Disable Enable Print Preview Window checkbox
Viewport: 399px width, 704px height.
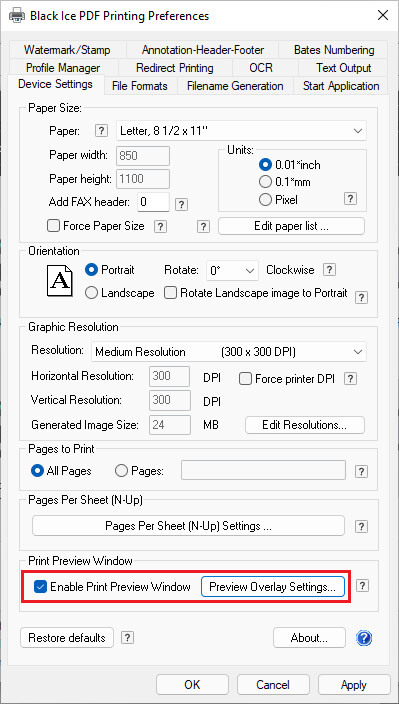pos(41,586)
